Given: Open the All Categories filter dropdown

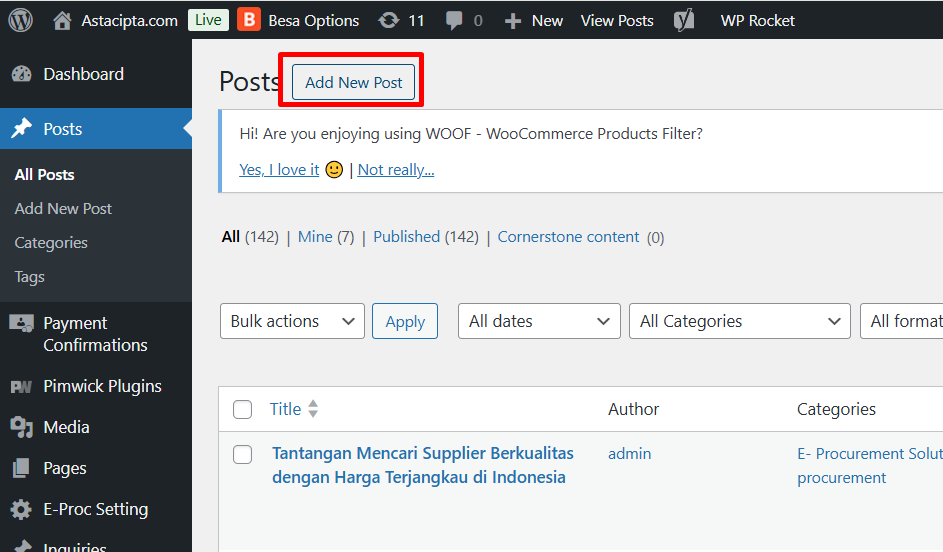Looking at the screenshot, I should [740, 321].
